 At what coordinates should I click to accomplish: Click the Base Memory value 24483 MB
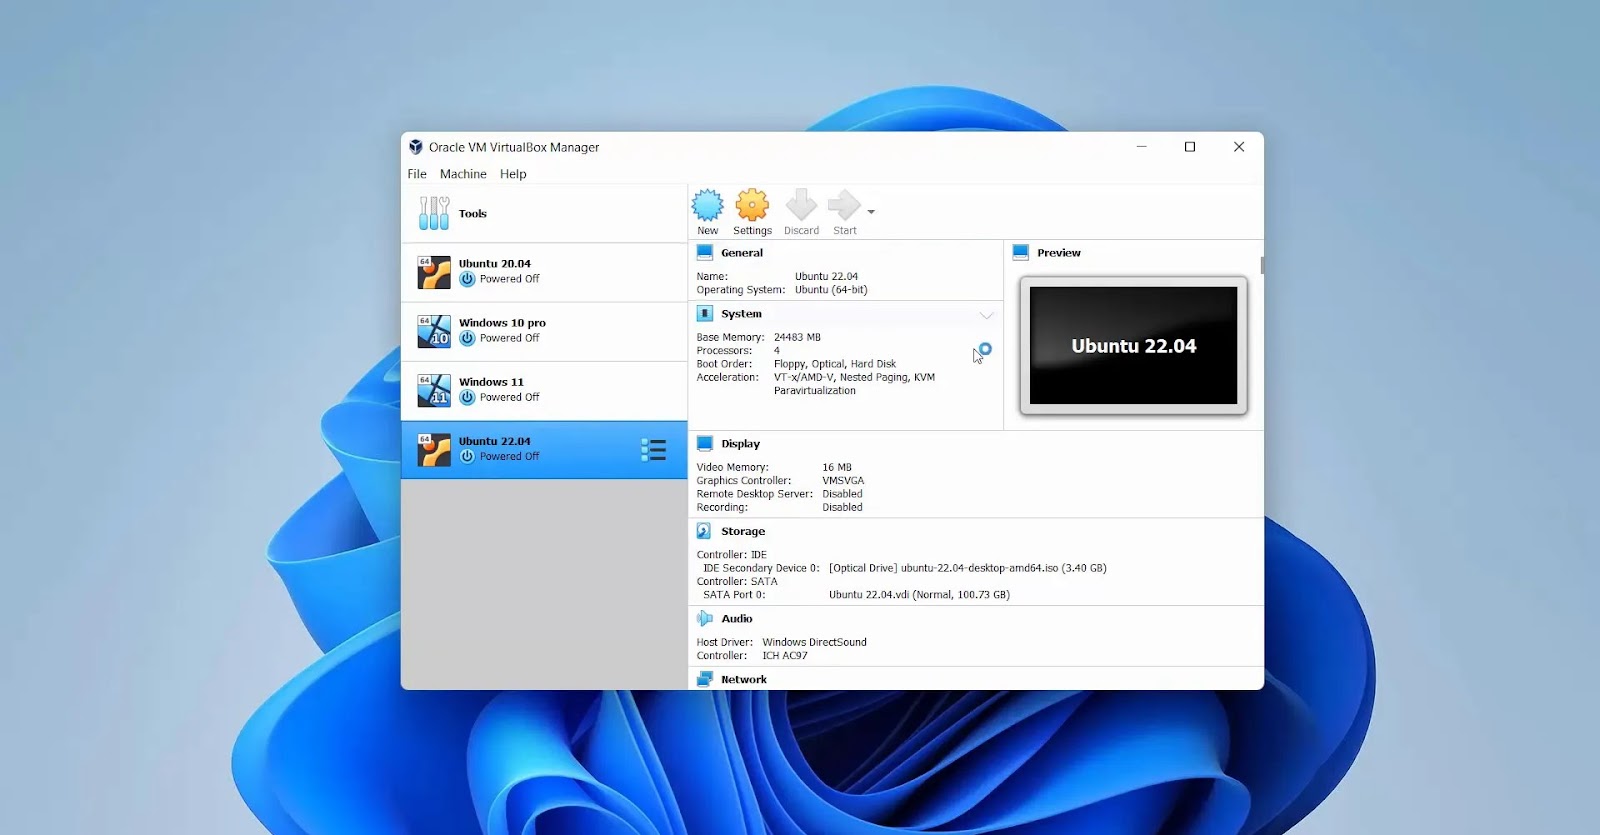(x=797, y=338)
